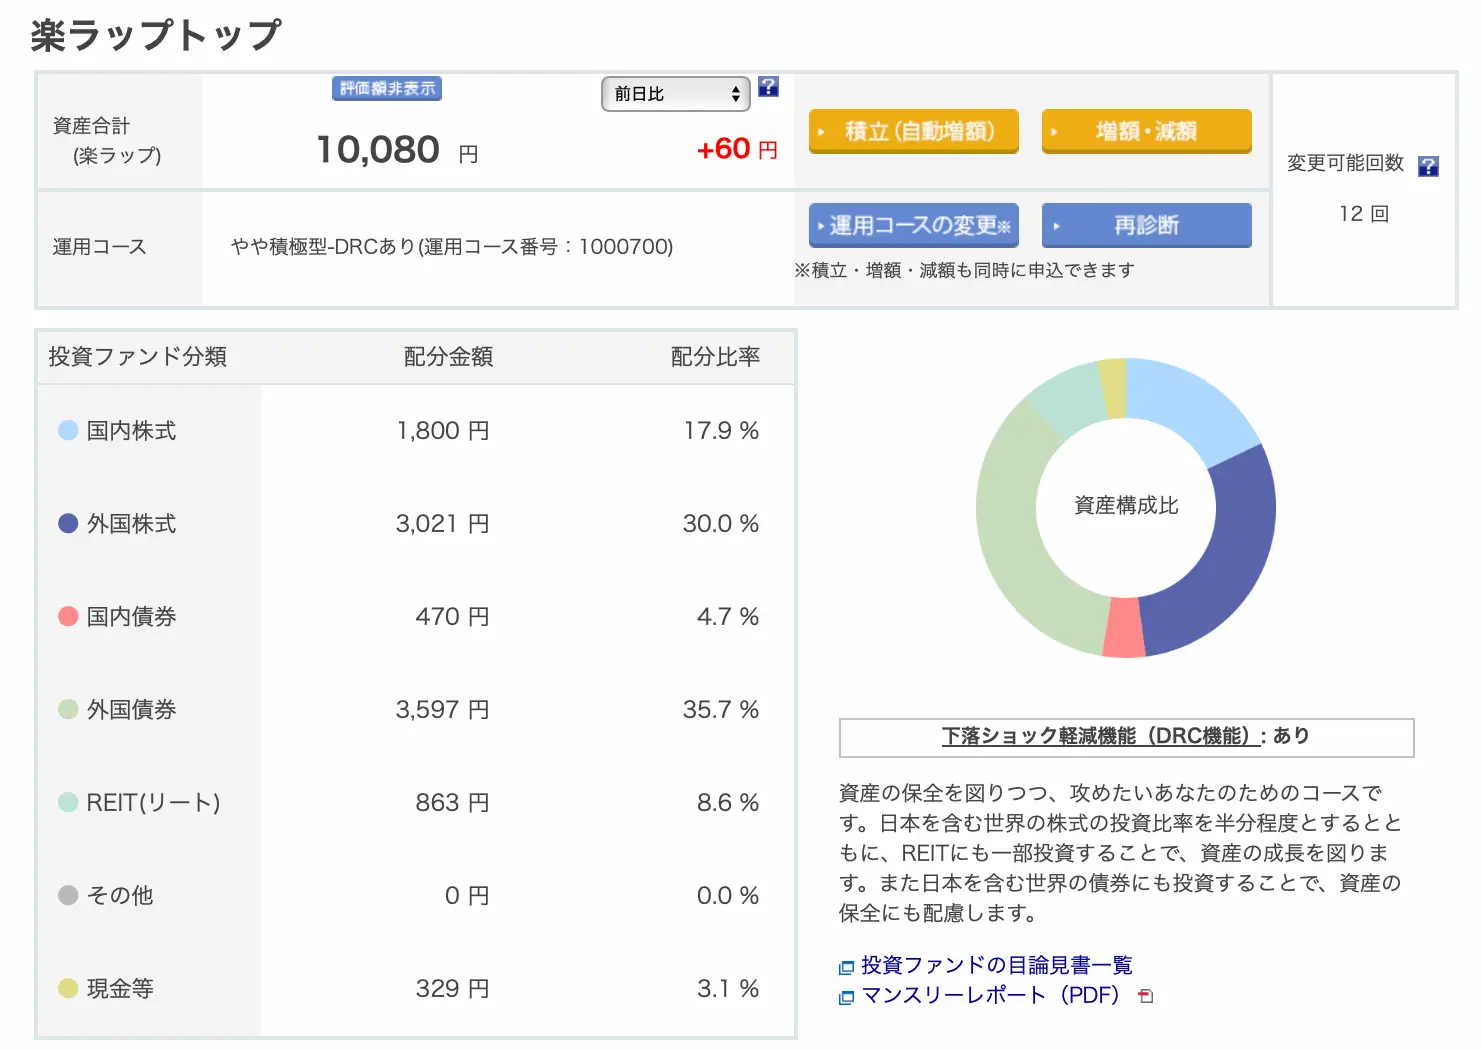Click the その他 row label

click(x=120, y=896)
